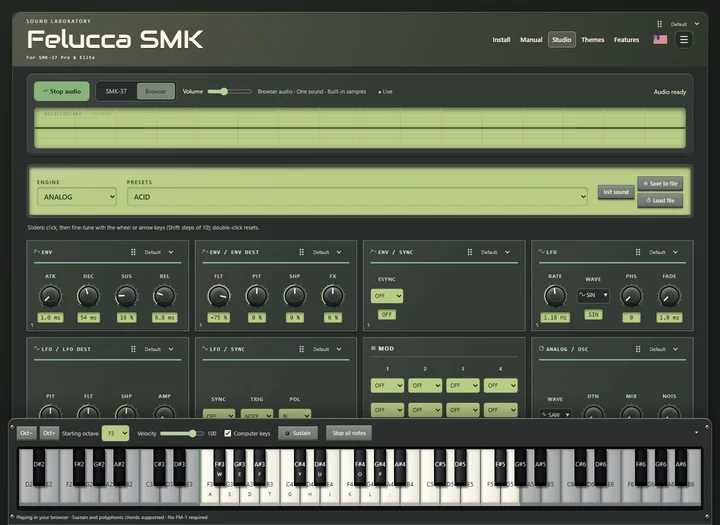Expand the Default dropdown in the page header
The image size is (720, 525).
[685, 24]
